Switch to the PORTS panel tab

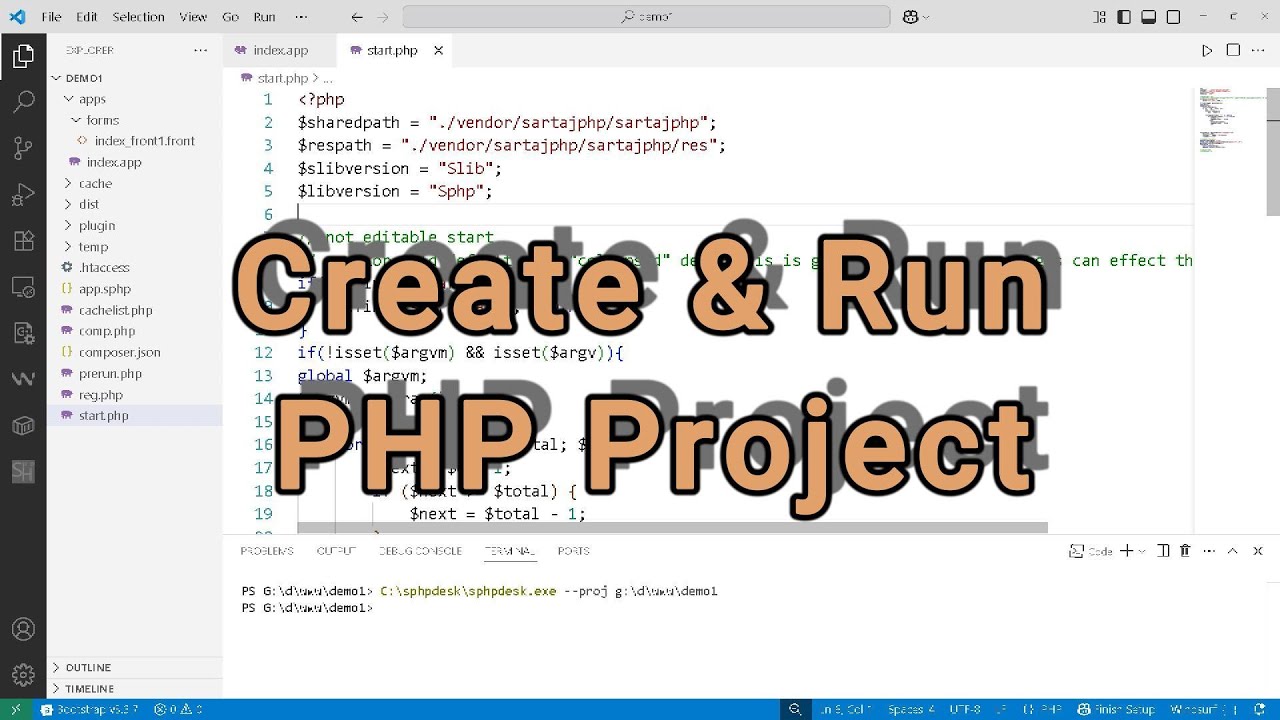pyautogui.click(x=574, y=551)
